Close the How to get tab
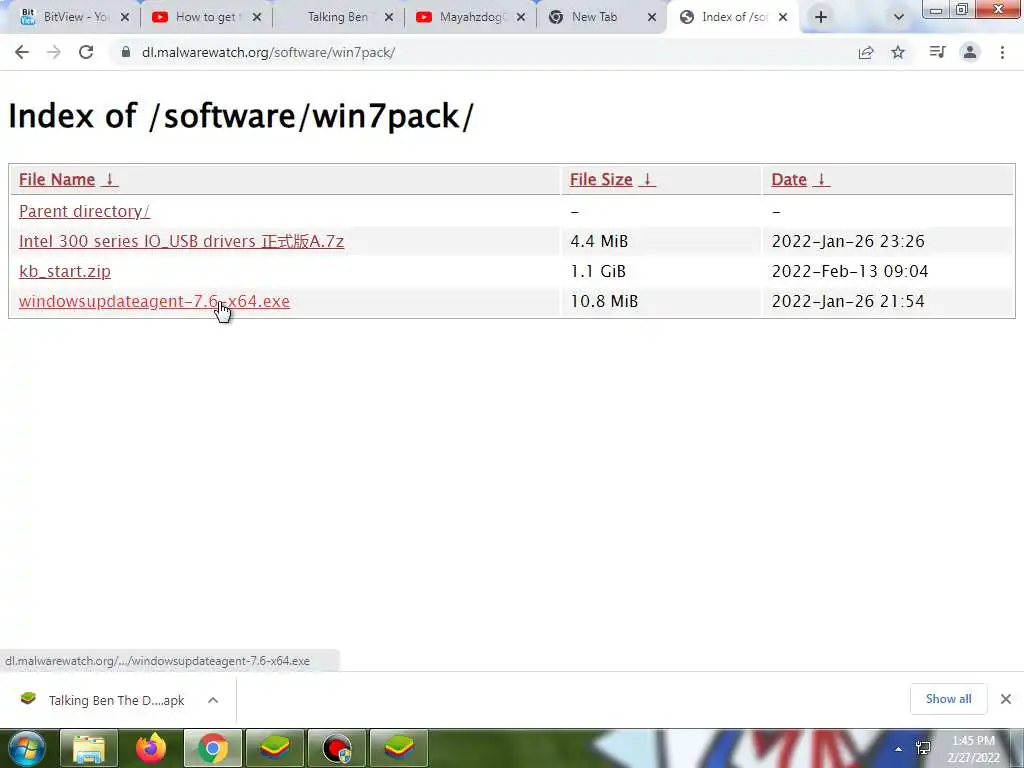1024x768 pixels. [257, 18]
